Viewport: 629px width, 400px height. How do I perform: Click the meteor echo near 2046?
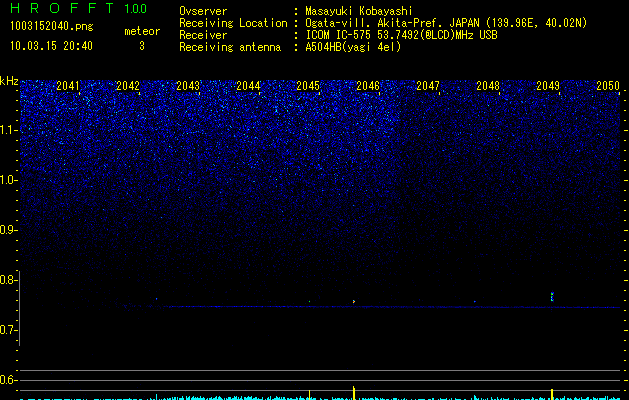click(x=354, y=301)
